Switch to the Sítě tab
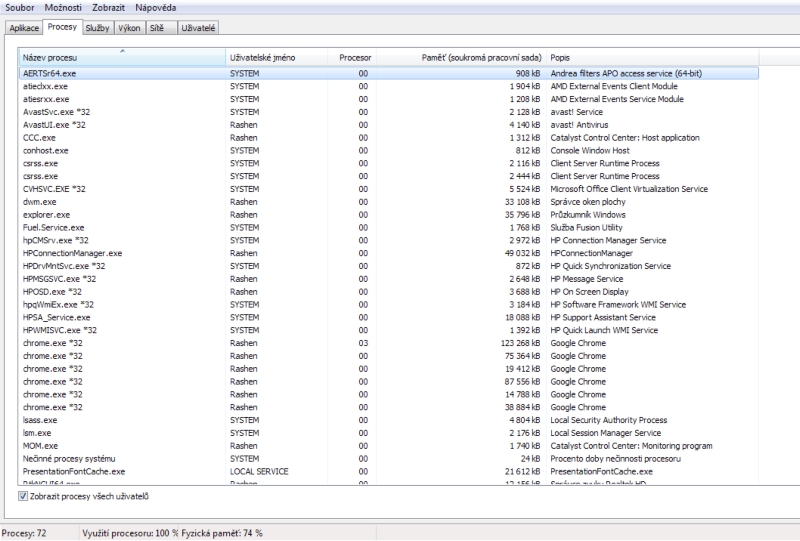This screenshot has width=800, height=541. 157,28
